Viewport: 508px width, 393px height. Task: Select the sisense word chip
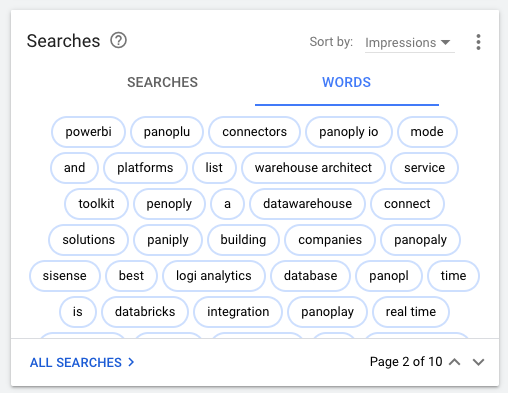65,276
